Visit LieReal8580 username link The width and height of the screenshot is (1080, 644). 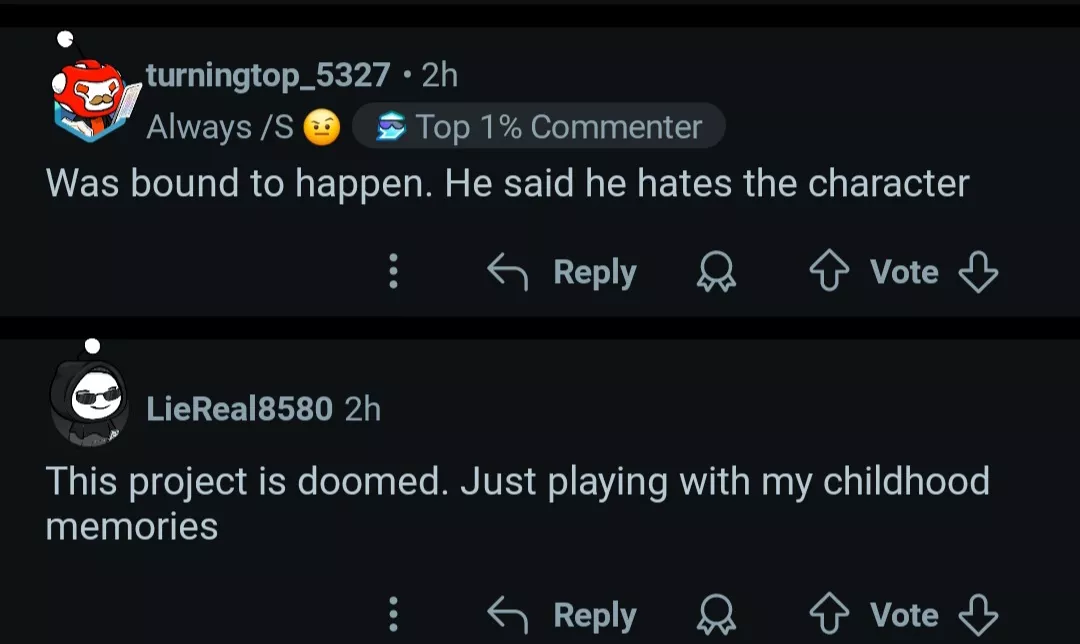tap(239, 408)
